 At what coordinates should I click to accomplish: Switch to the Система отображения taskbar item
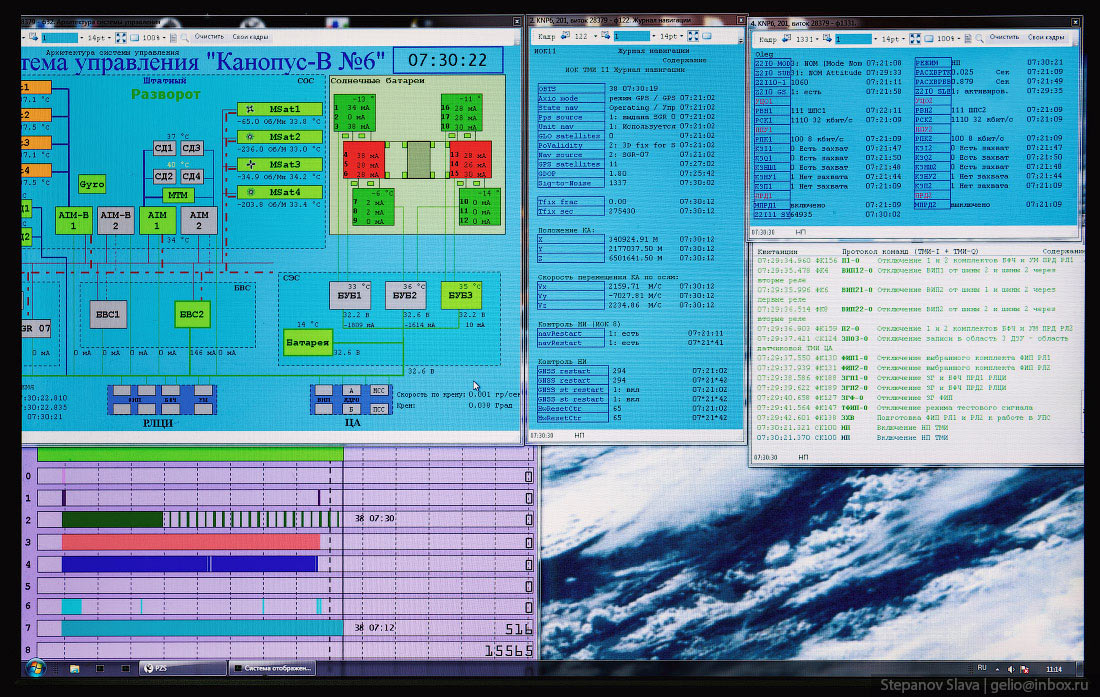[273, 667]
